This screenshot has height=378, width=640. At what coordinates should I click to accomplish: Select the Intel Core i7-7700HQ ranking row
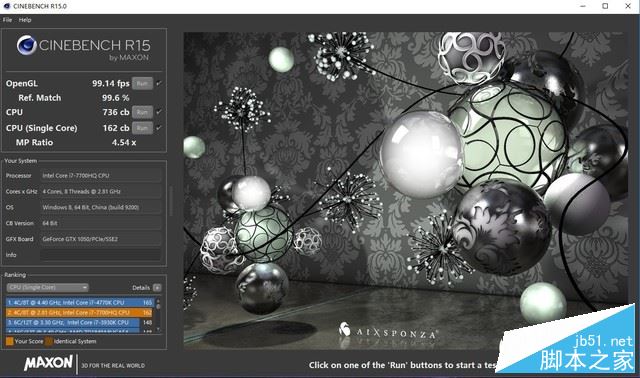click(x=80, y=313)
